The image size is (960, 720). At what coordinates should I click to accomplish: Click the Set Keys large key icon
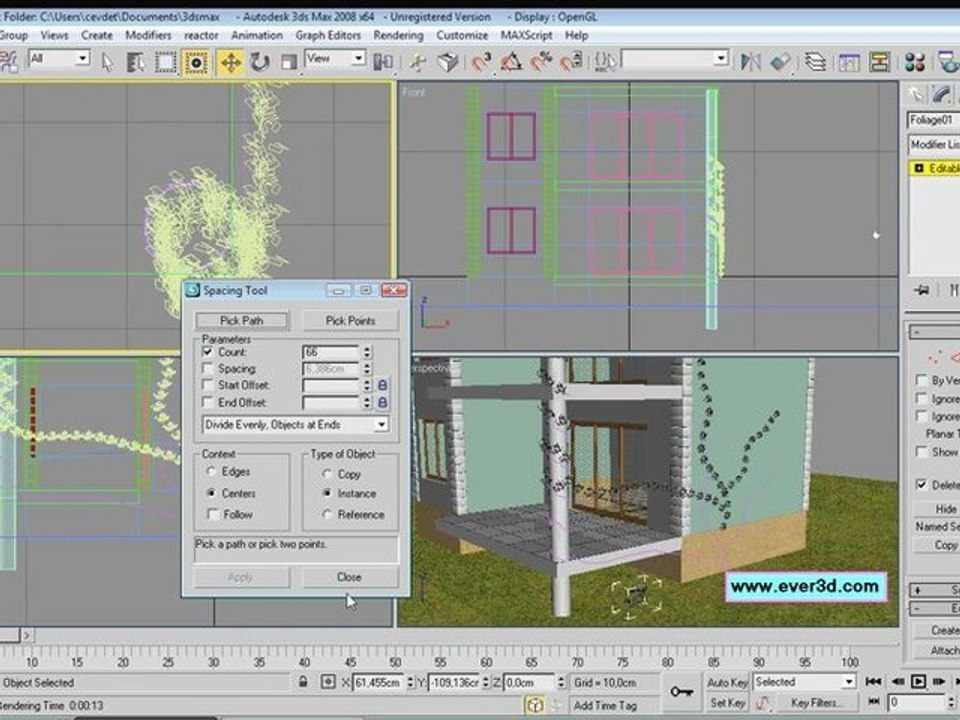[681, 692]
